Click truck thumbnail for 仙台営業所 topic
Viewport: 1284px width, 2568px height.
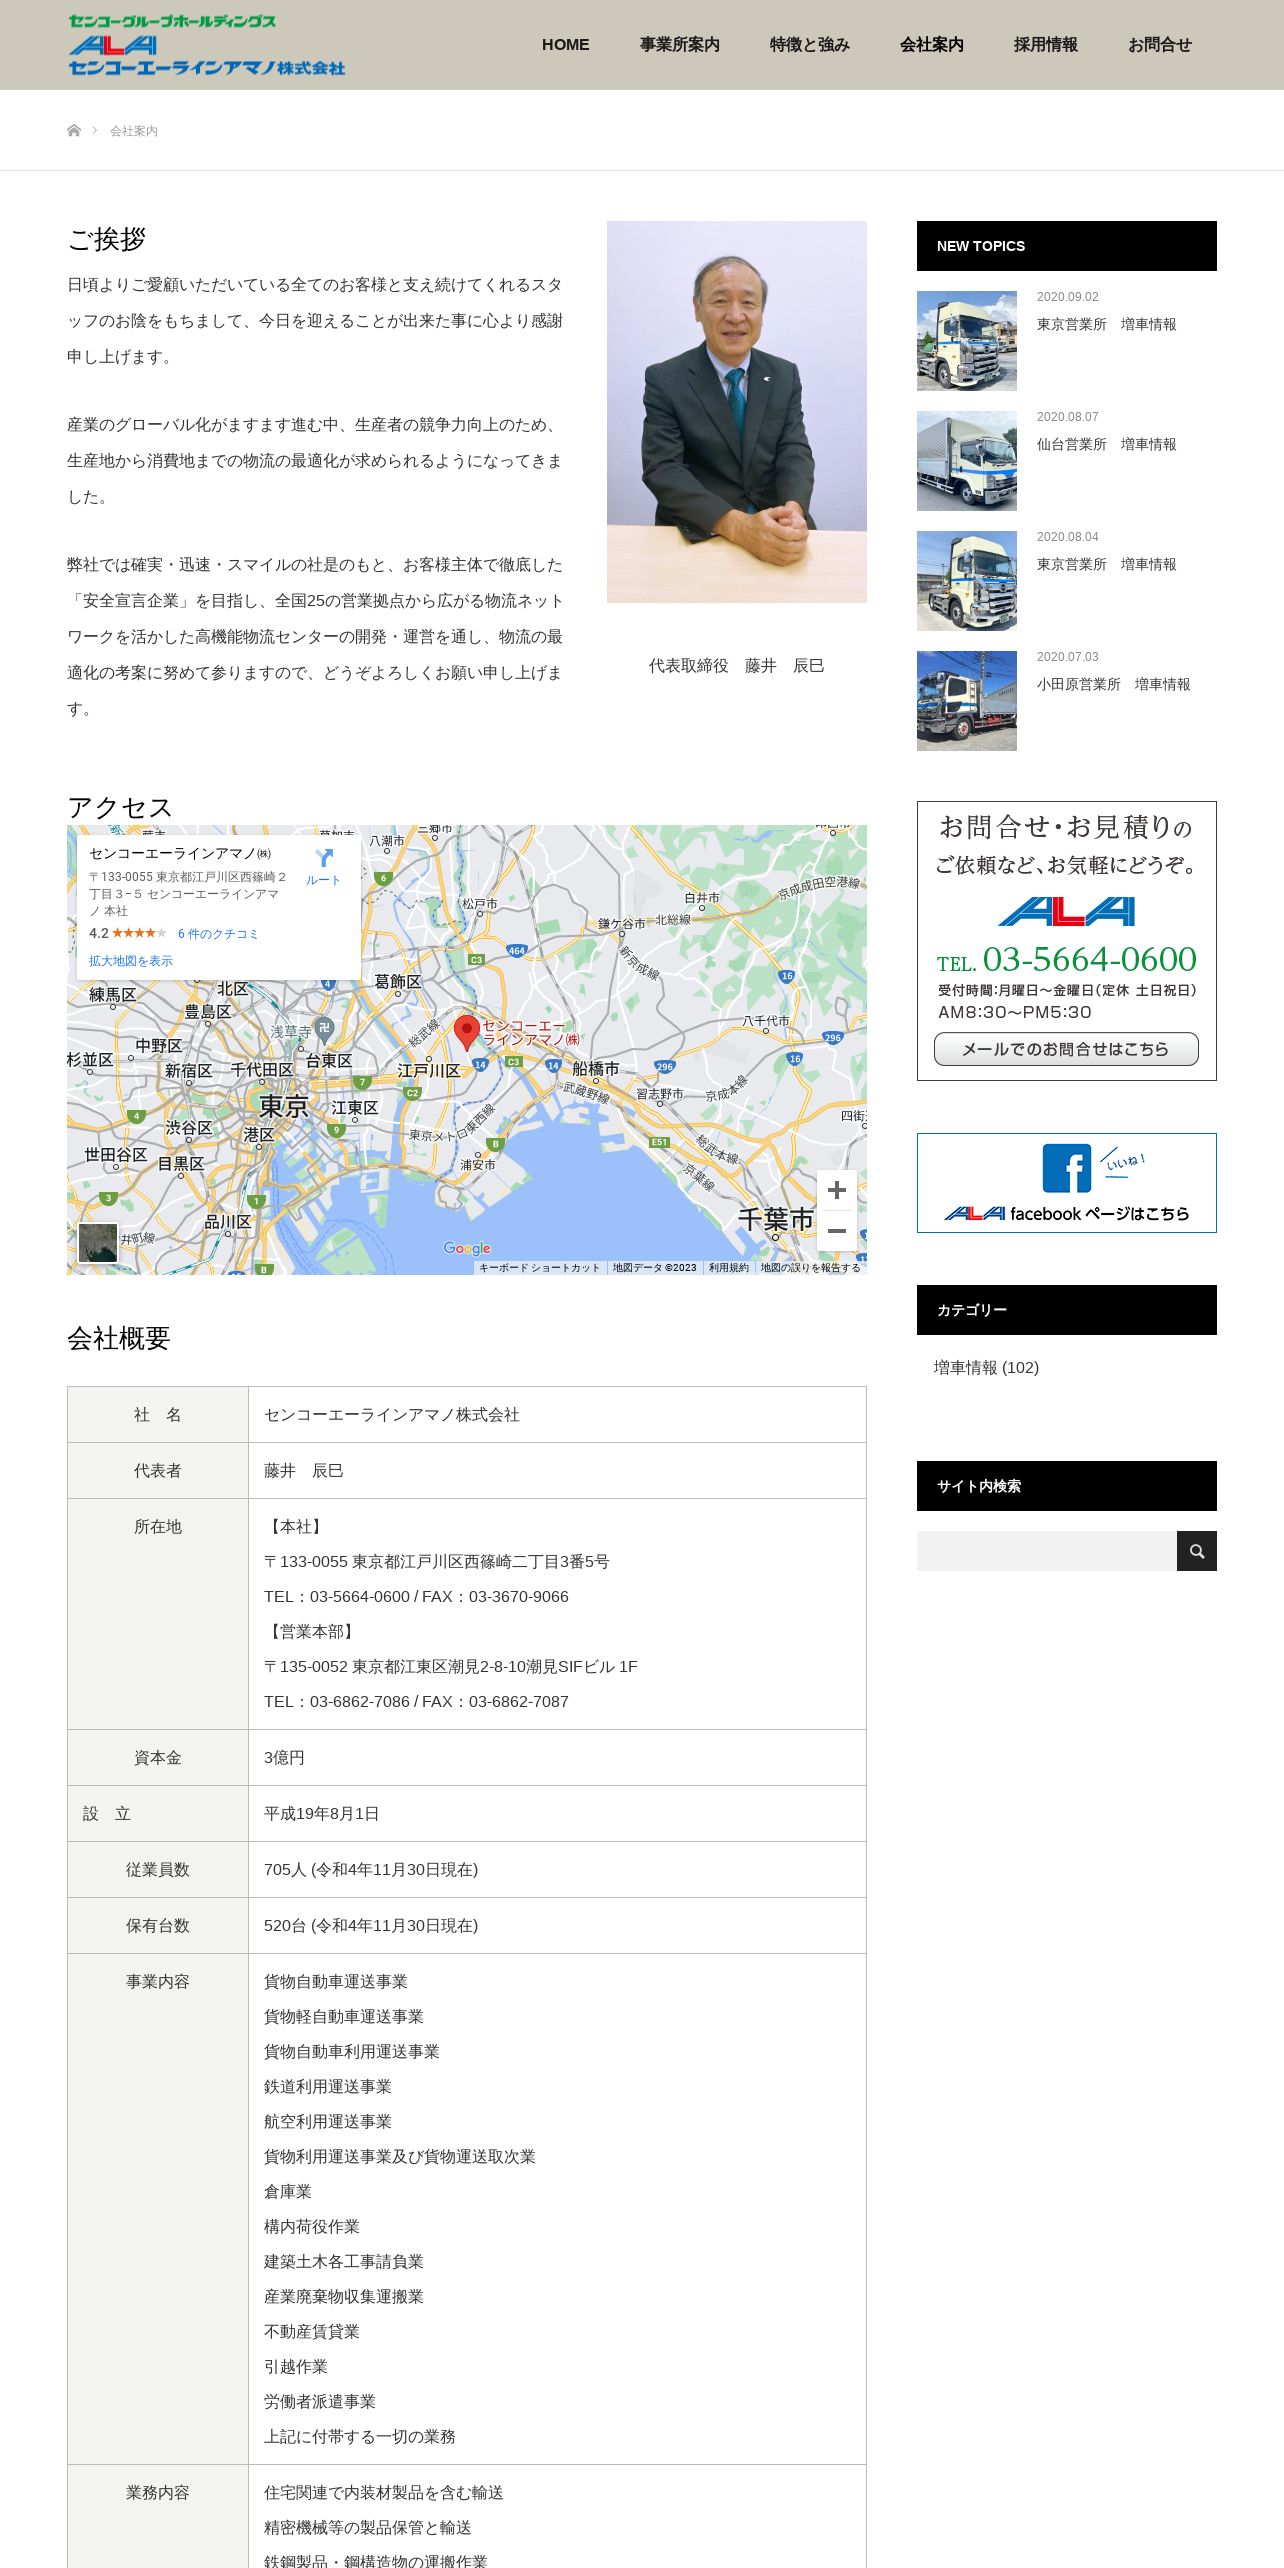(967, 461)
